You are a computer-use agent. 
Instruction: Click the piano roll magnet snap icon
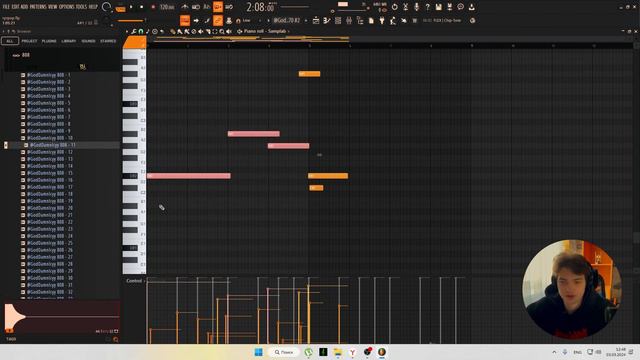pyautogui.click(x=140, y=31)
